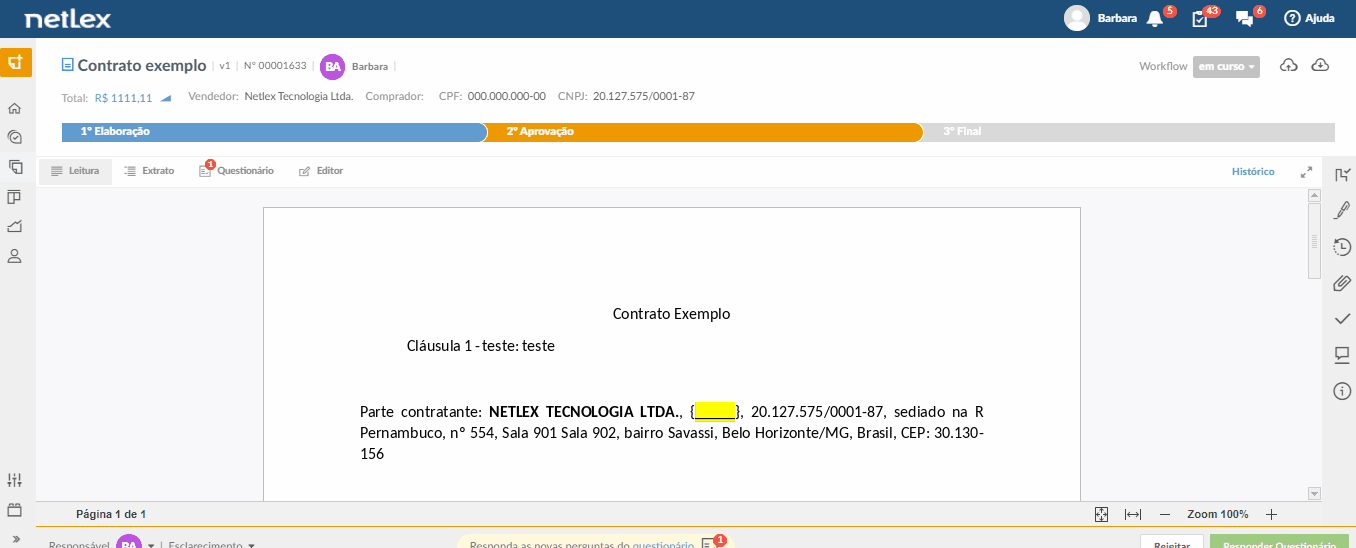Open the chat messages icon with 6 badge

pyautogui.click(x=1245, y=18)
